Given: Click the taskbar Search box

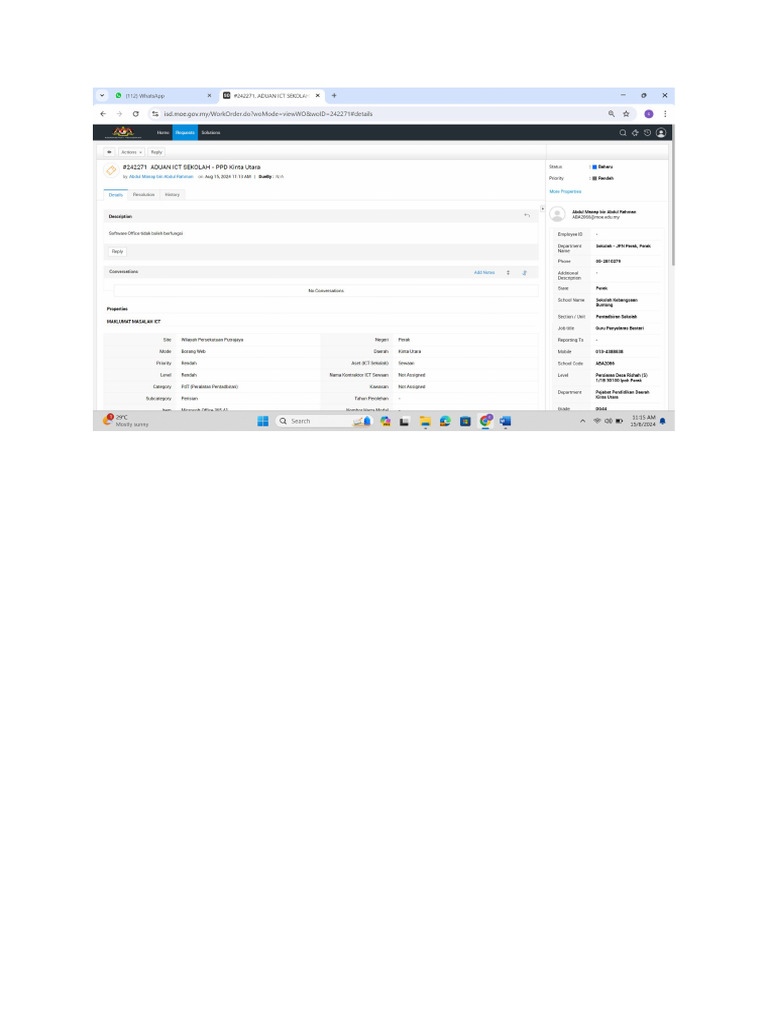Looking at the screenshot, I should [x=325, y=421].
